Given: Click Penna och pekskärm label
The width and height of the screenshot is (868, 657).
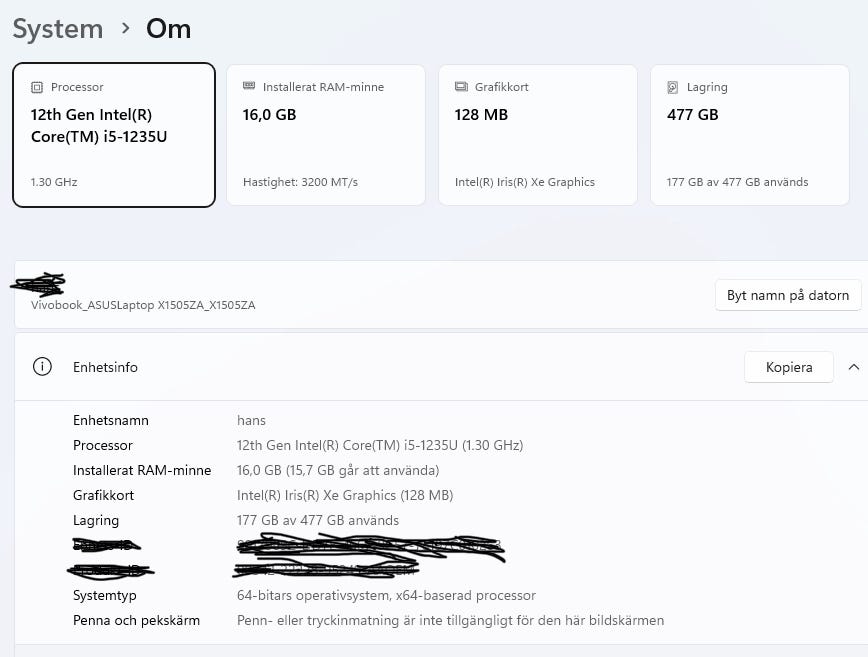Looking at the screenshot, I should click(136, 620).
